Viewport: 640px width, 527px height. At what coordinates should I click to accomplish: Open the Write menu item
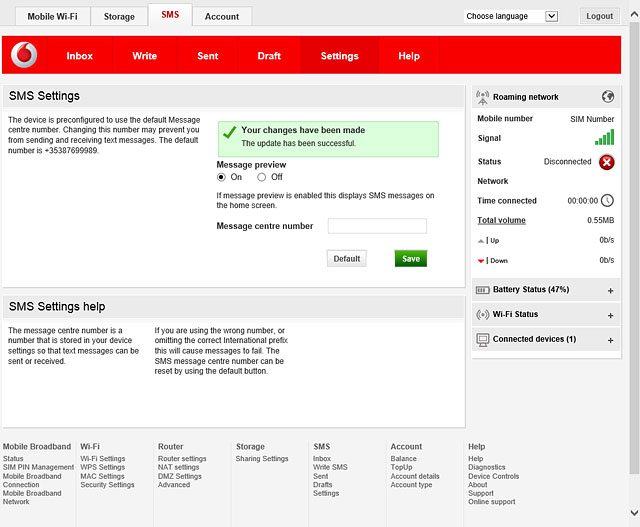click(x=144, y=56)
